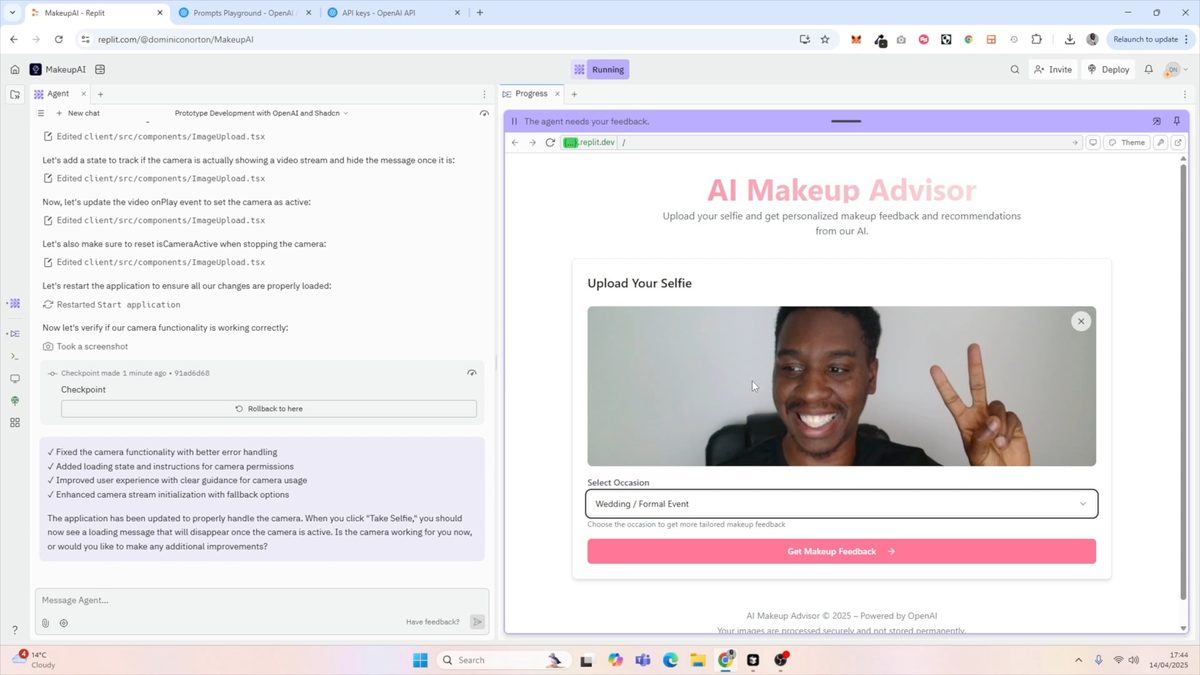Open the Preview monitor icon in sidebar
This screenshot has height=675, width=1200.
tap(14, 379)
